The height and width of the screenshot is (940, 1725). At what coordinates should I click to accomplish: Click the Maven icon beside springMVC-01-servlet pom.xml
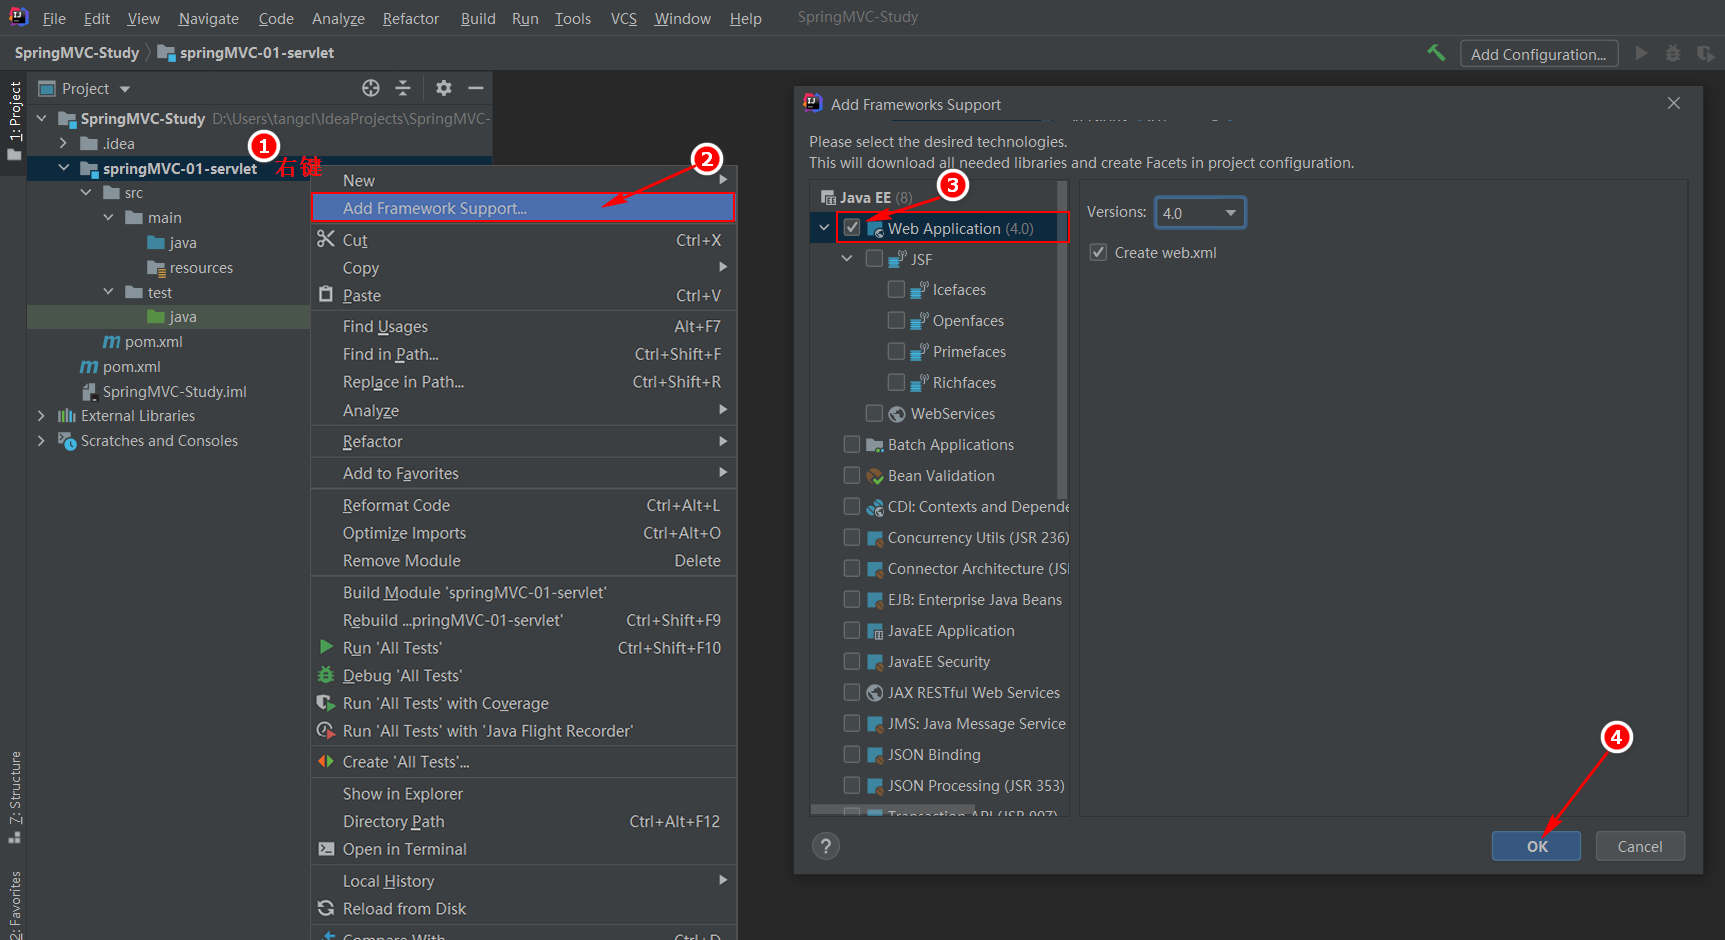[x=111, y=342]
